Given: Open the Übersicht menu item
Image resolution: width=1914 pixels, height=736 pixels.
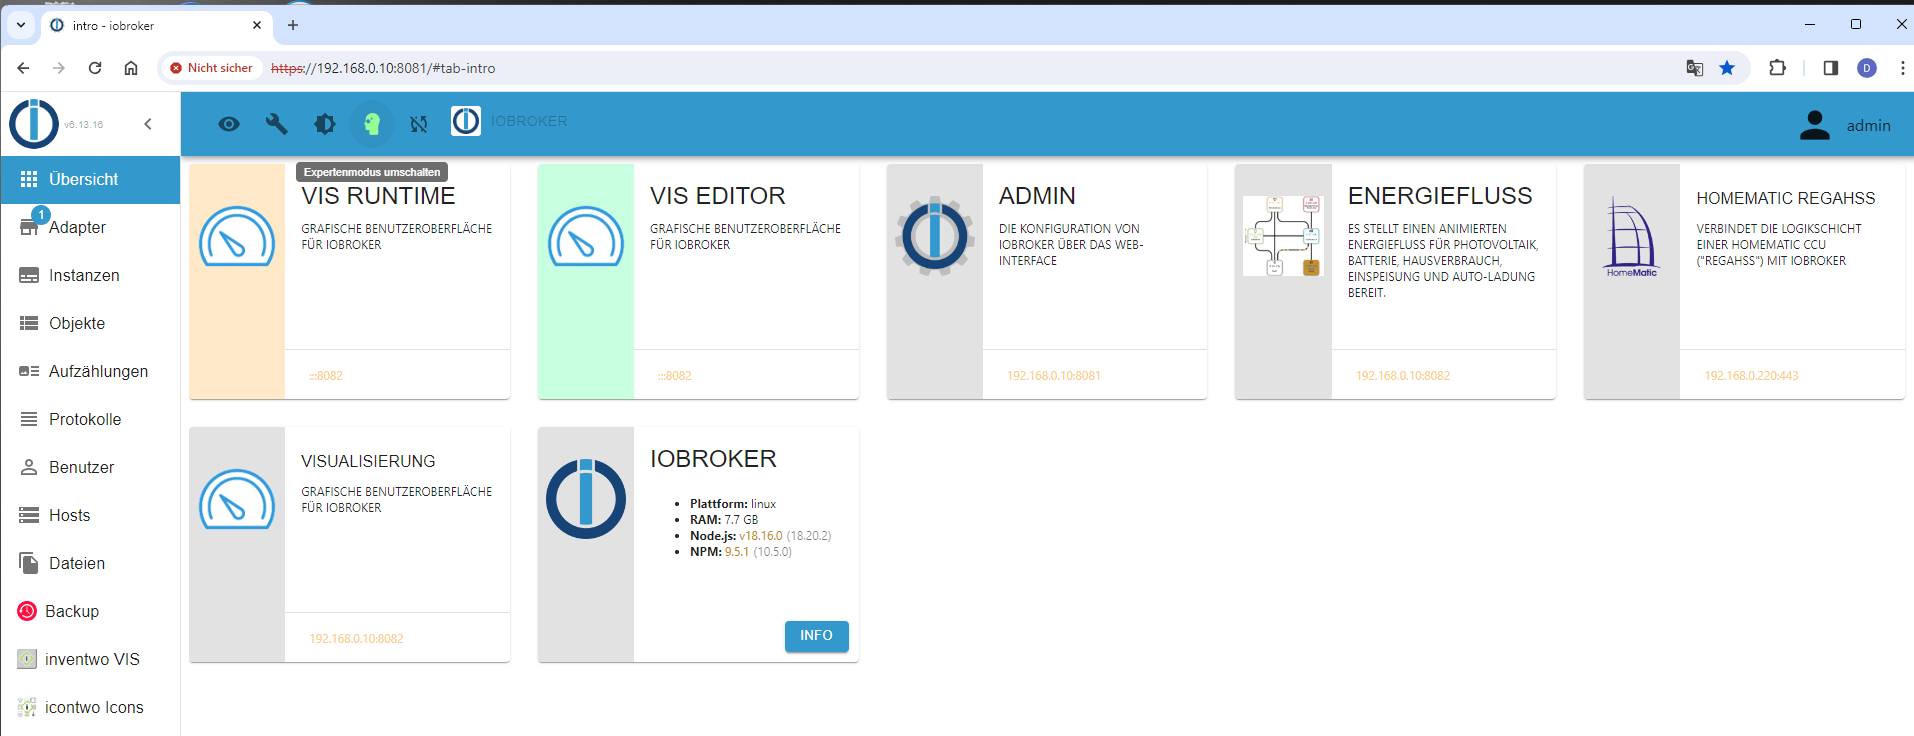Looking at the screenshot, I should pos(90,180).
